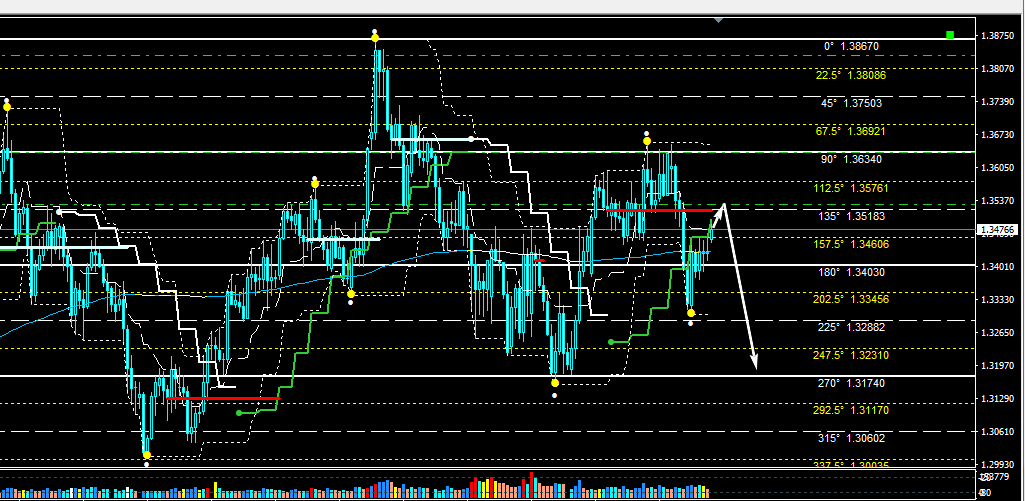
Task: Click the 292.5° 1.31170 level label
Action: coord(851,411)
